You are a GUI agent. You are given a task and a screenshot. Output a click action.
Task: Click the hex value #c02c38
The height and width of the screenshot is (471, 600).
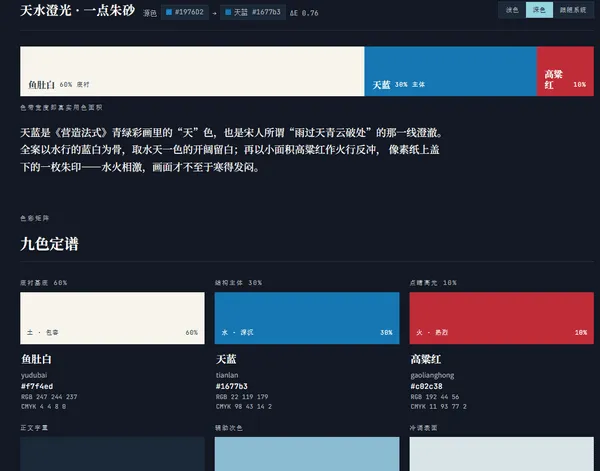426,386
